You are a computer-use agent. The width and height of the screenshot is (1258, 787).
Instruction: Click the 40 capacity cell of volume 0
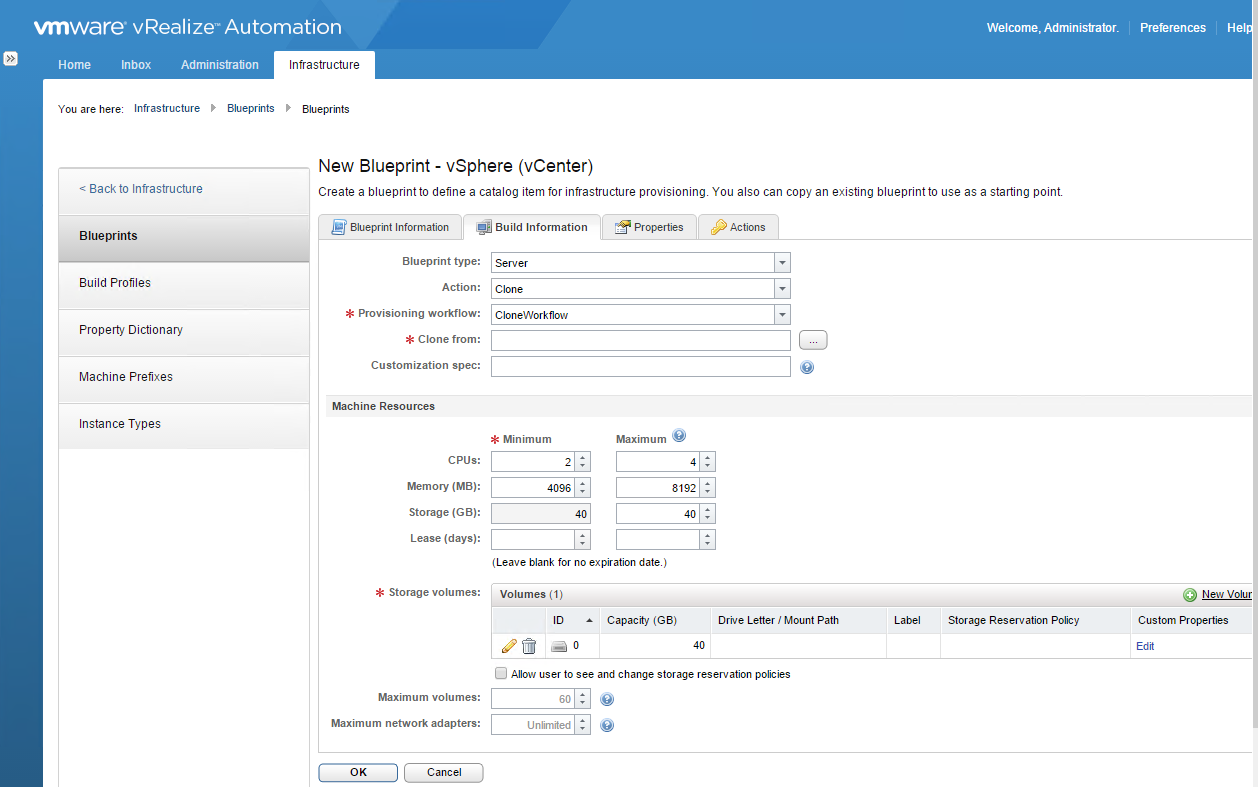pyautogui.click(x=655, y=646)
